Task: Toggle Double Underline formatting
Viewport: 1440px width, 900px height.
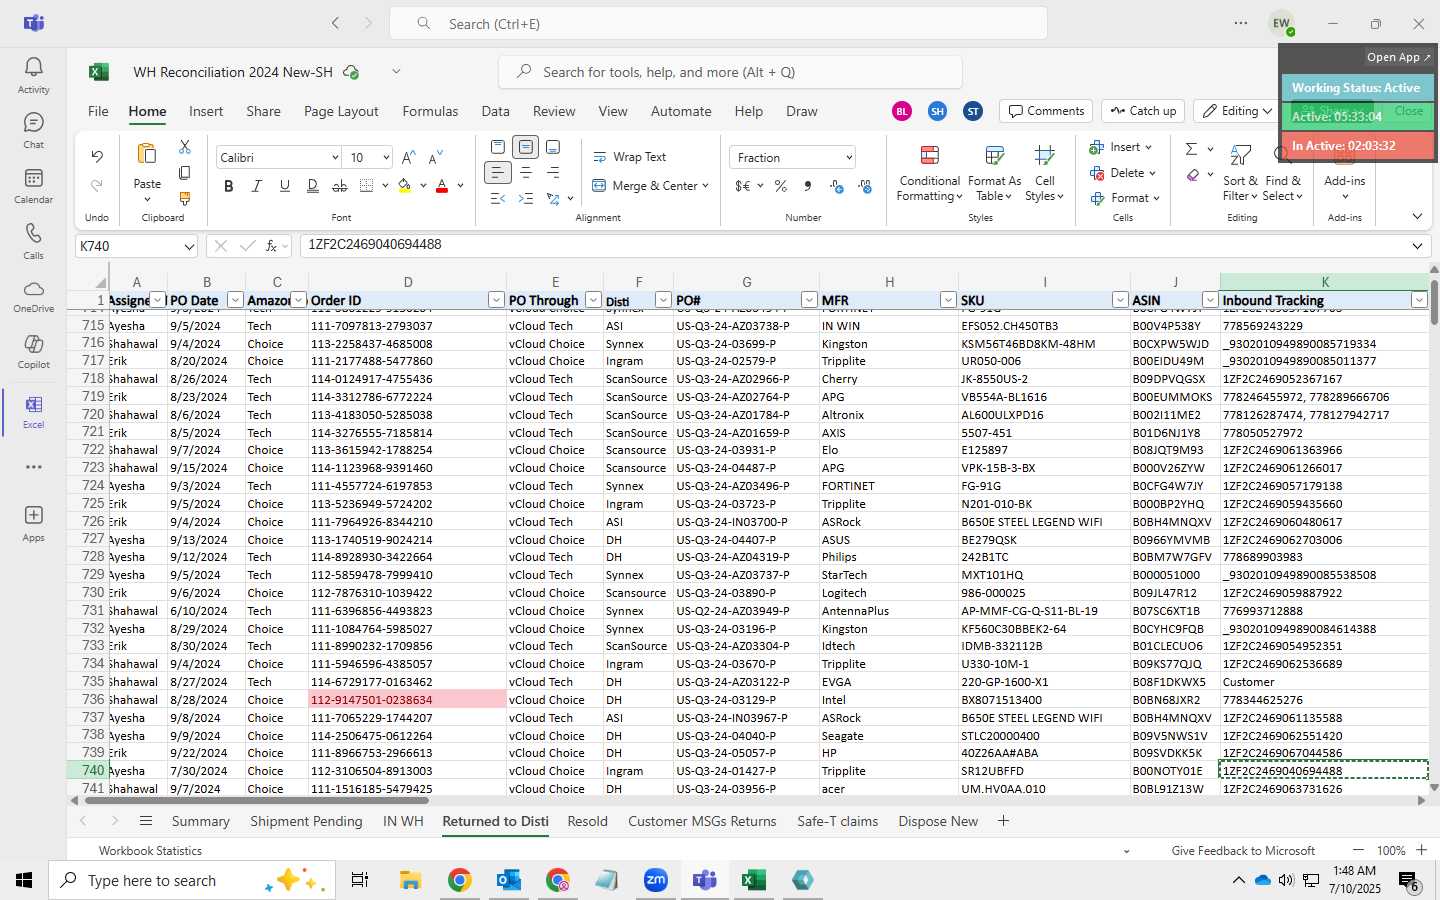Action: 313,186
